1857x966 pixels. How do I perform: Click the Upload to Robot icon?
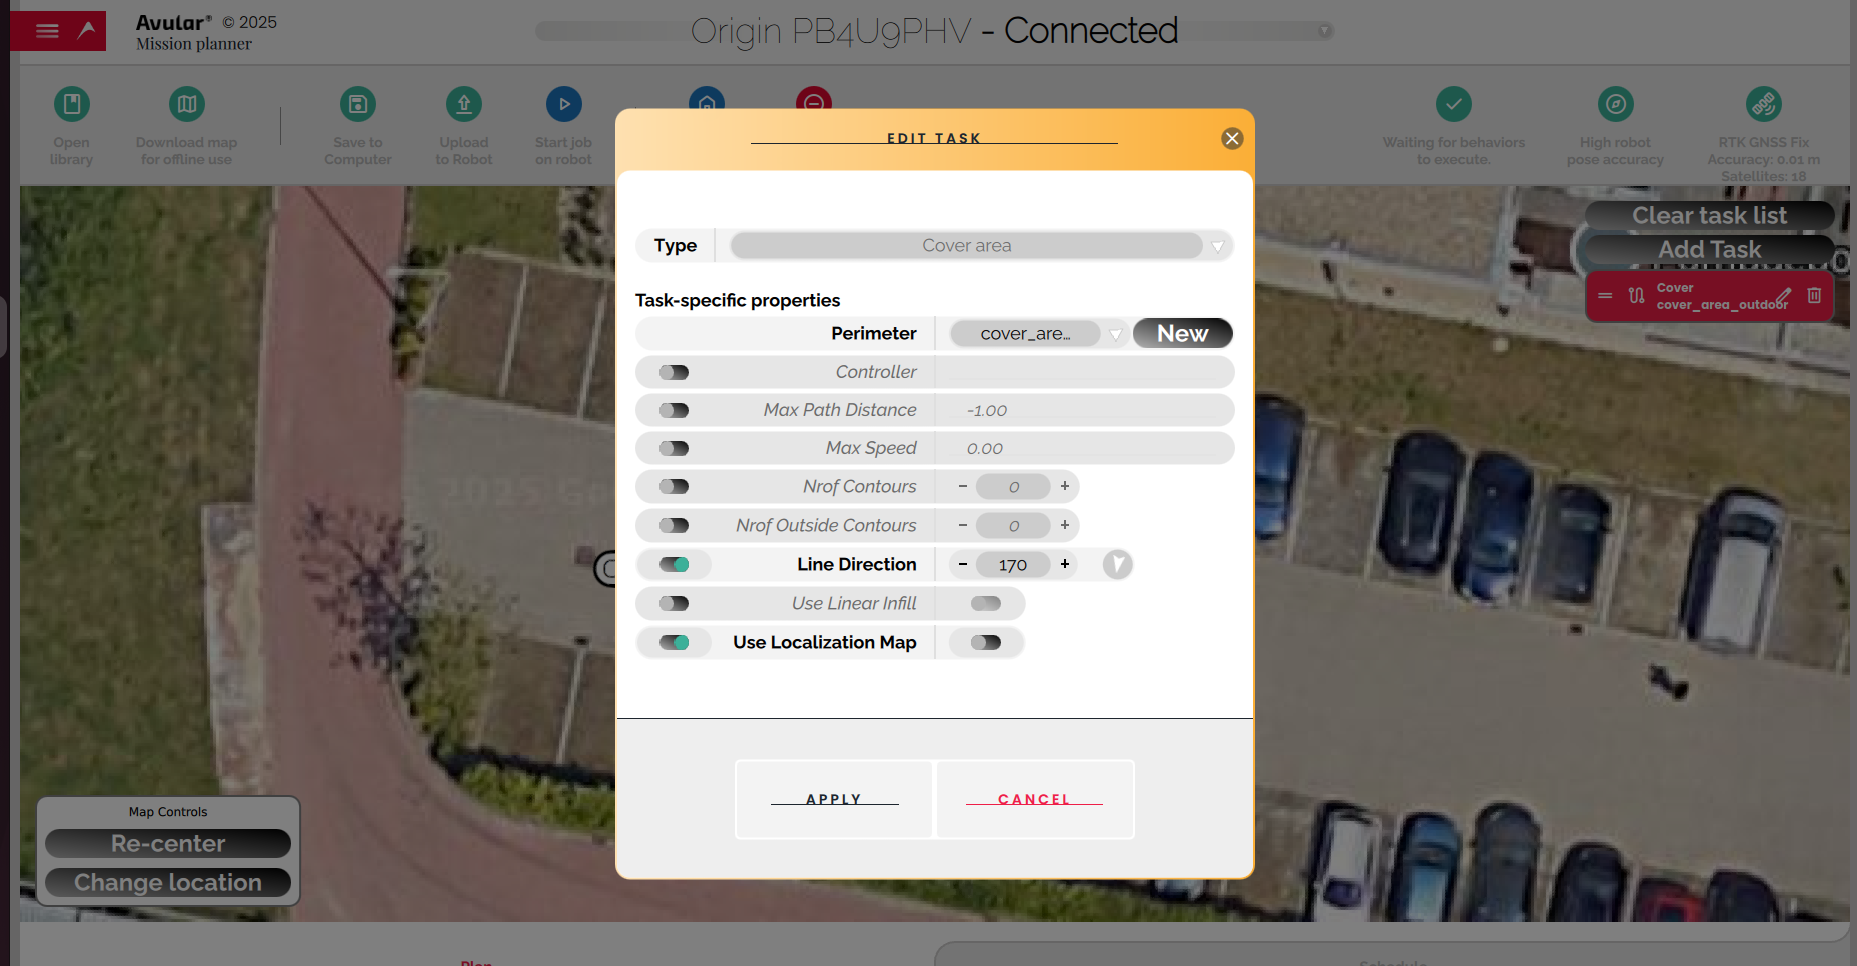pyautogui.click(x=464, y=104)
